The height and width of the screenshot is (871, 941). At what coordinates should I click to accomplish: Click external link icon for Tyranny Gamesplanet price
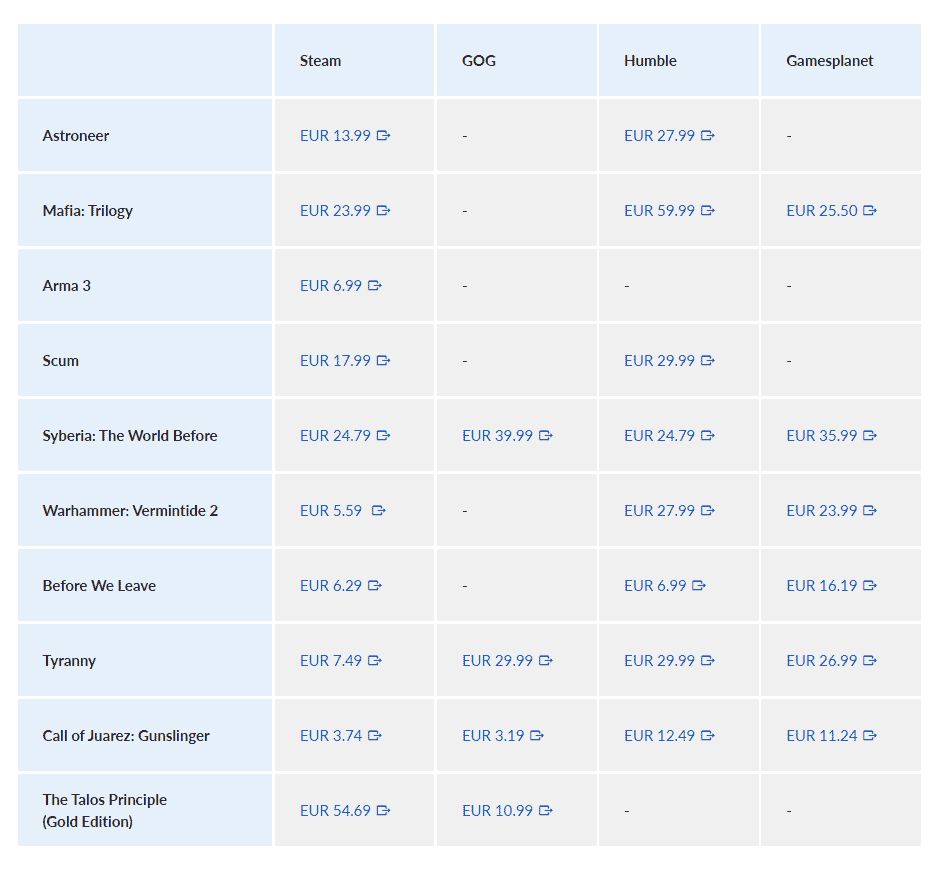click(x=870, y=661)
